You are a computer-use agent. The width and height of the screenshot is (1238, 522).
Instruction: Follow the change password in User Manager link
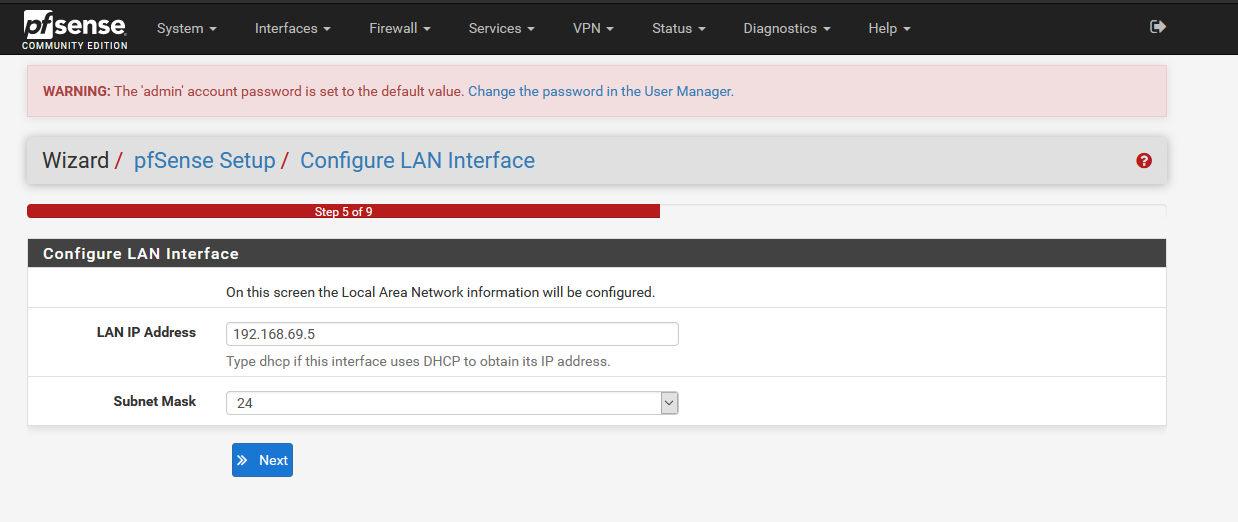click(x=601, y=91)
